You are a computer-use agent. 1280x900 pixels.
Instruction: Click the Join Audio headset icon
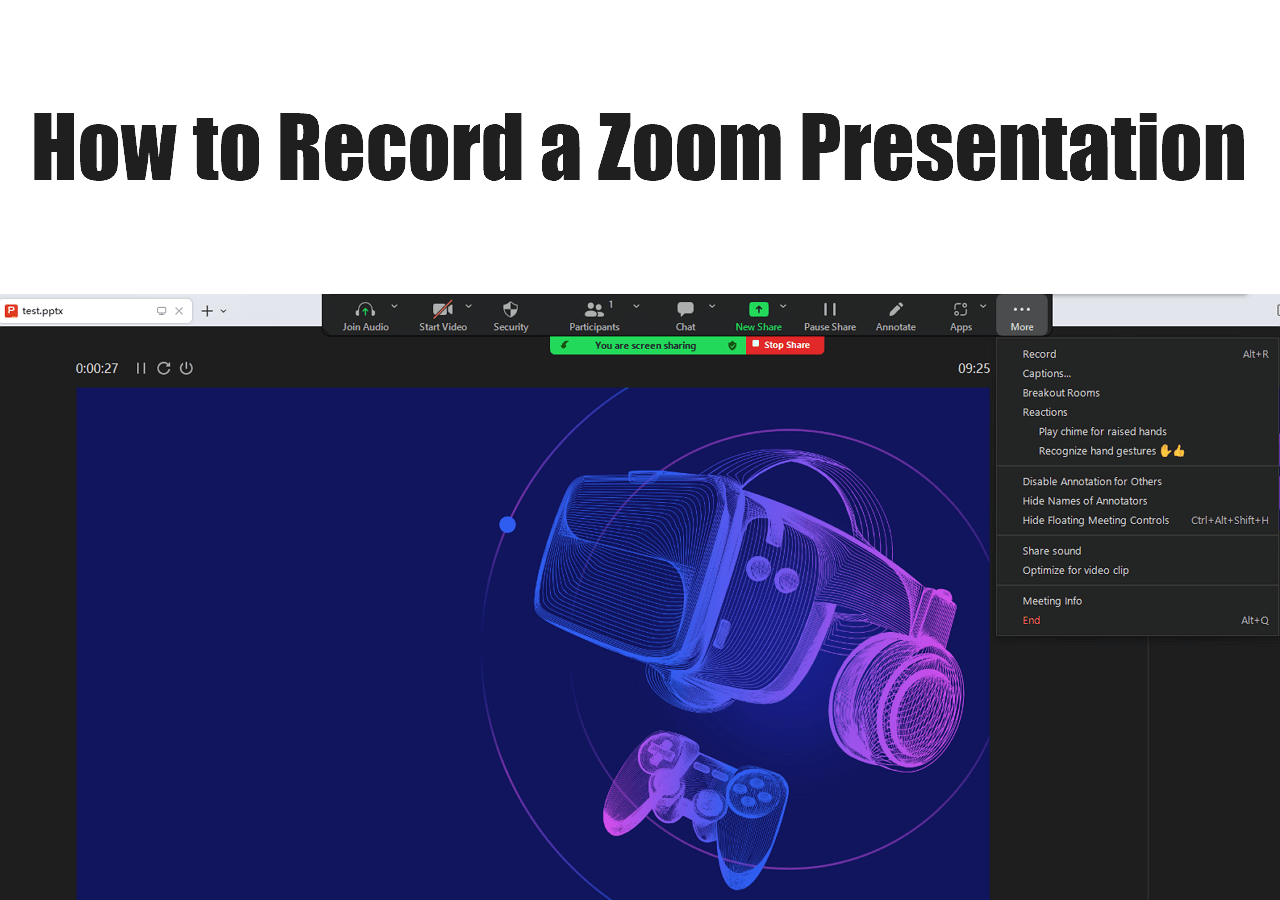(365, 308)
